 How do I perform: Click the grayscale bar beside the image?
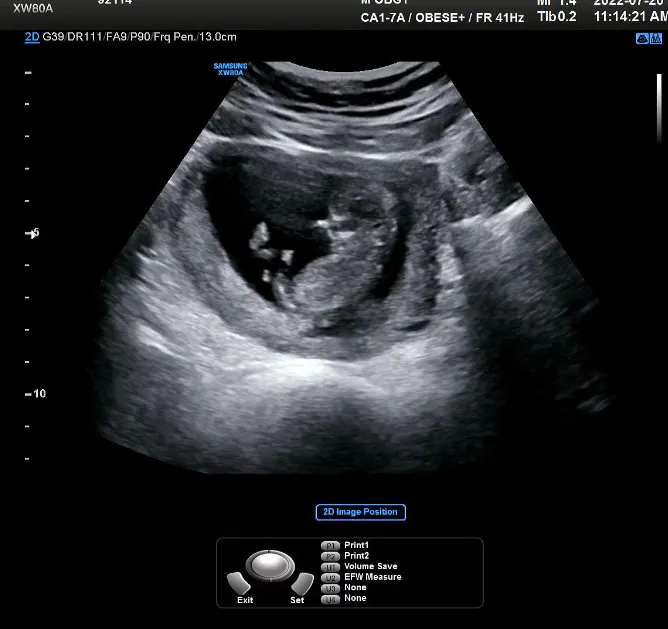click(x=659, y=109)
